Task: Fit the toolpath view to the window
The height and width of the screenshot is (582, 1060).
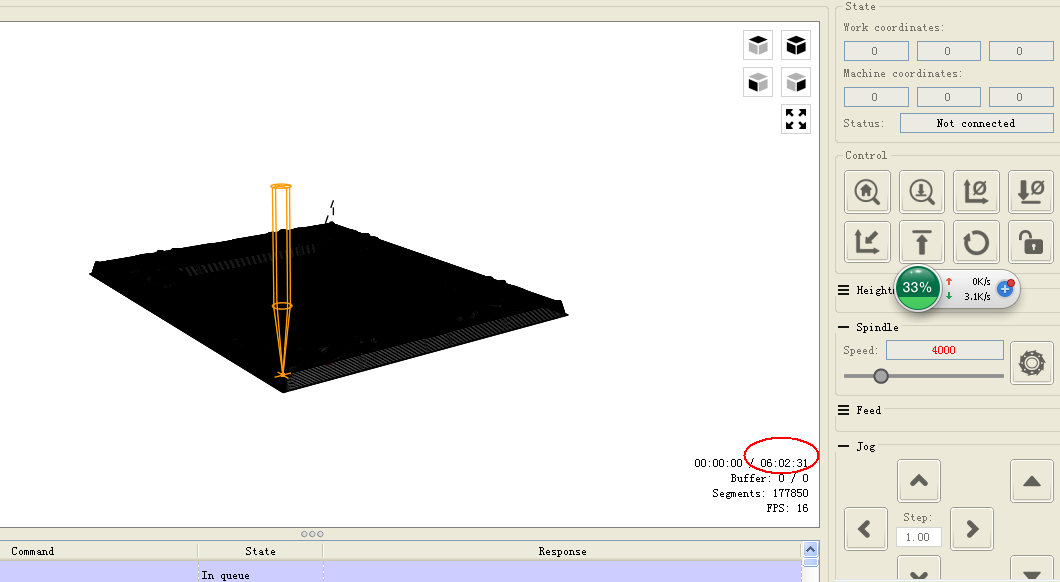Action: pyautogui.click(x=796, y=119)
